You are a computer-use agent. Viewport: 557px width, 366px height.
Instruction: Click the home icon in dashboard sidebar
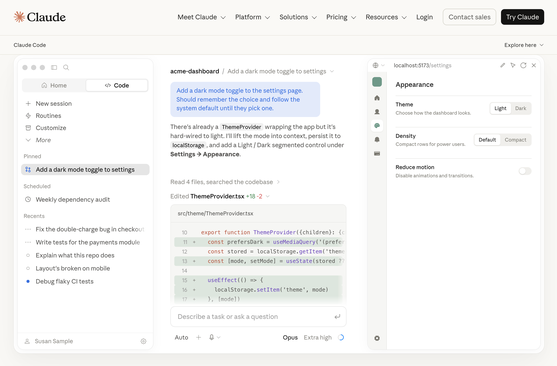(377, 98)
